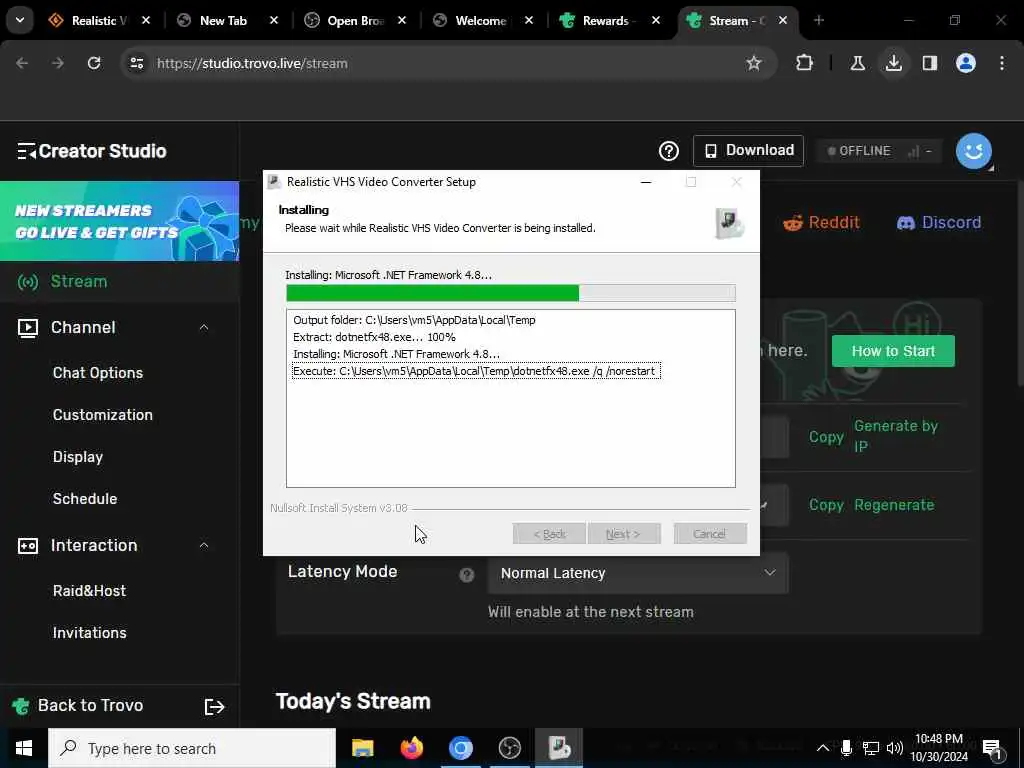Click the taskbar clock and date
The width and height of the screenshot is (1024, 768).
click(938, 748)
